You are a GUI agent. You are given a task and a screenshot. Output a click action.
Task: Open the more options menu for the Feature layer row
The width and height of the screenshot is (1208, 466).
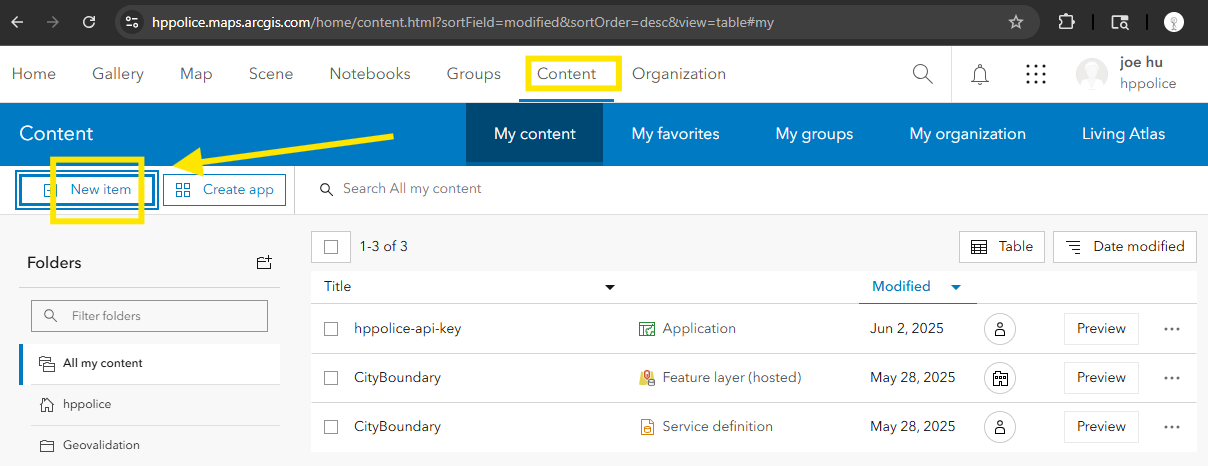(x=1172, y=378)
